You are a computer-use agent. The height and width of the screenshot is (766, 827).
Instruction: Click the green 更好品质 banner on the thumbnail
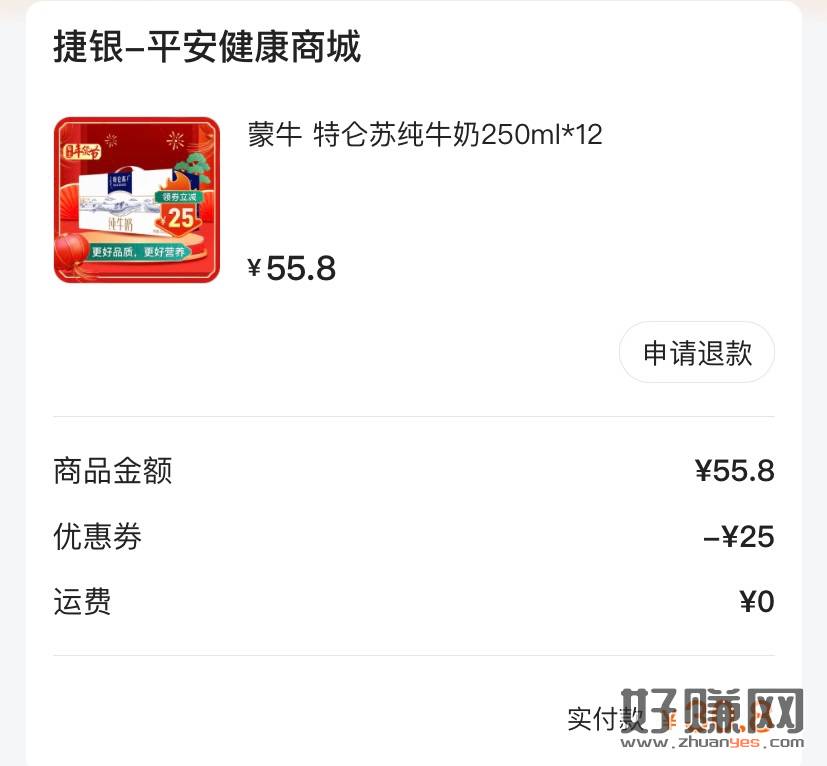pos(138,252)
